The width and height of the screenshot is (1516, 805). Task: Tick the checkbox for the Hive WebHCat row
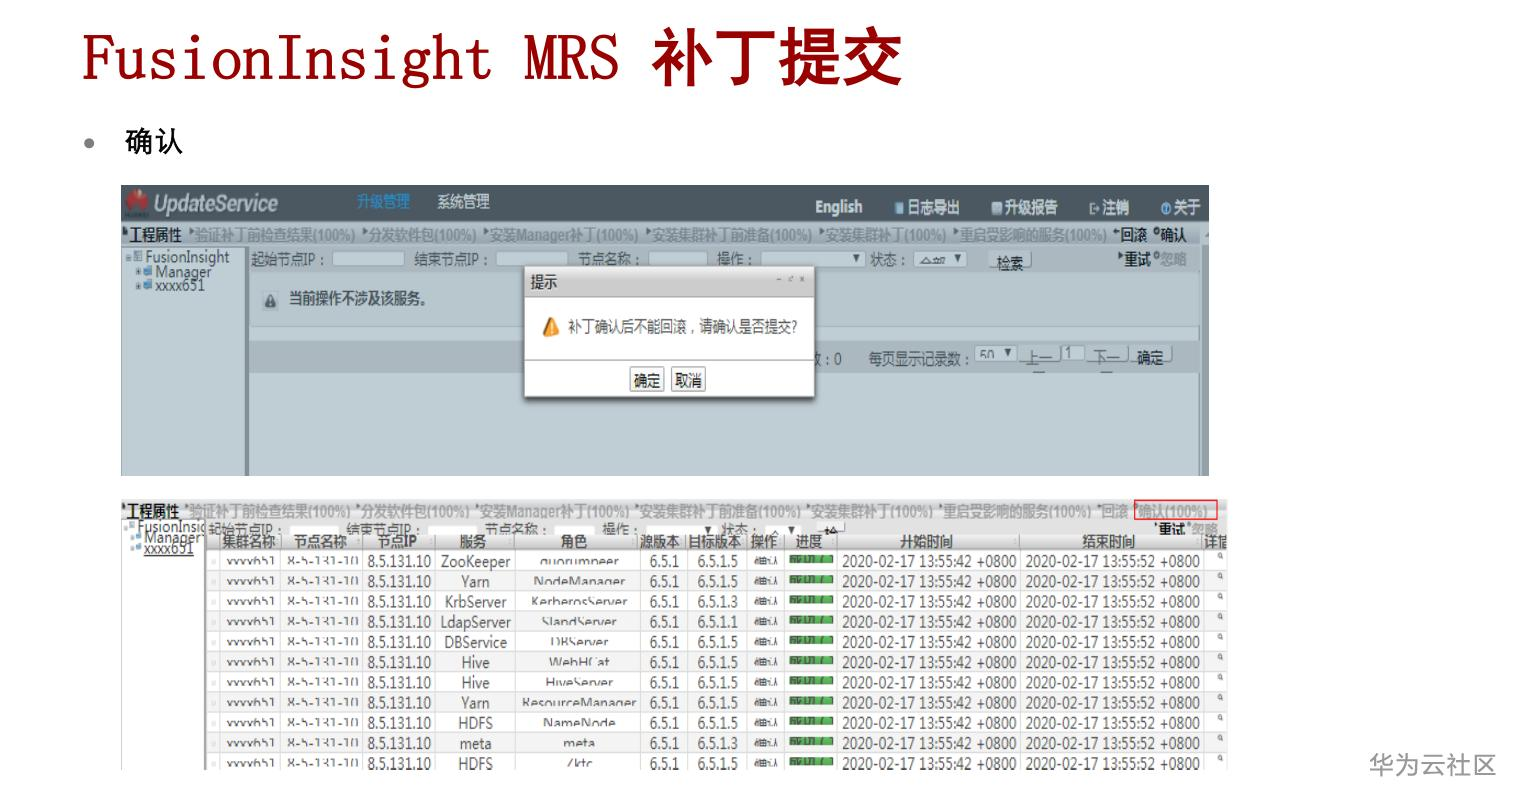coord(213,662)
